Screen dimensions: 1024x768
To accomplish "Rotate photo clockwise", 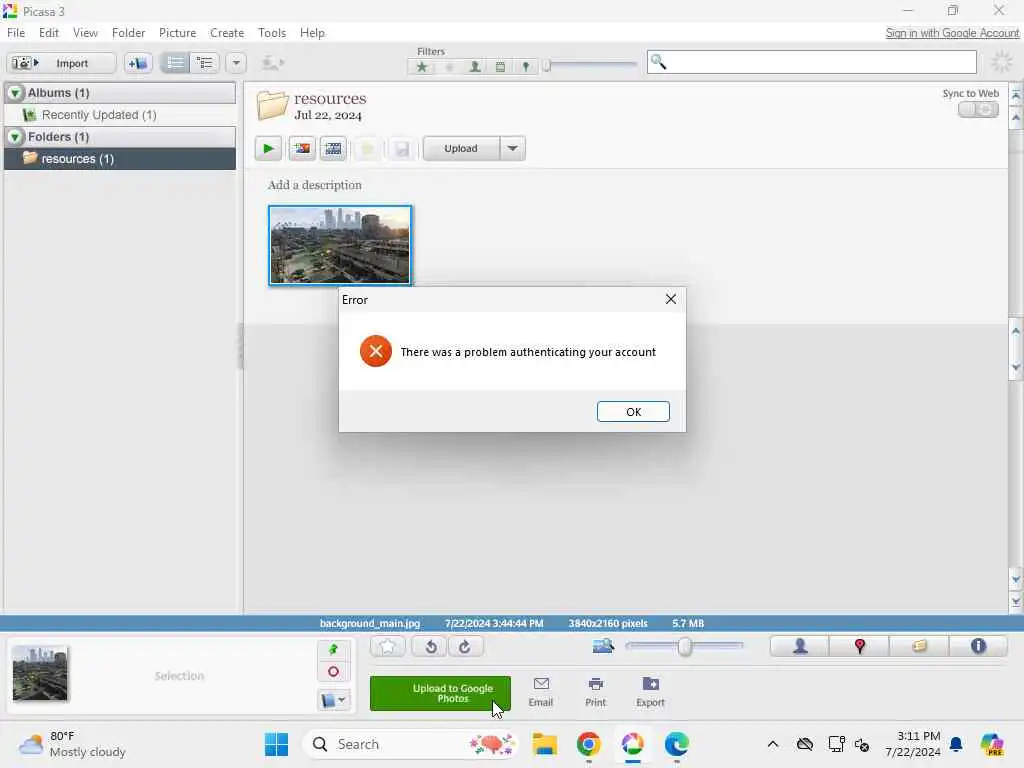I will (x=465, y=647).
